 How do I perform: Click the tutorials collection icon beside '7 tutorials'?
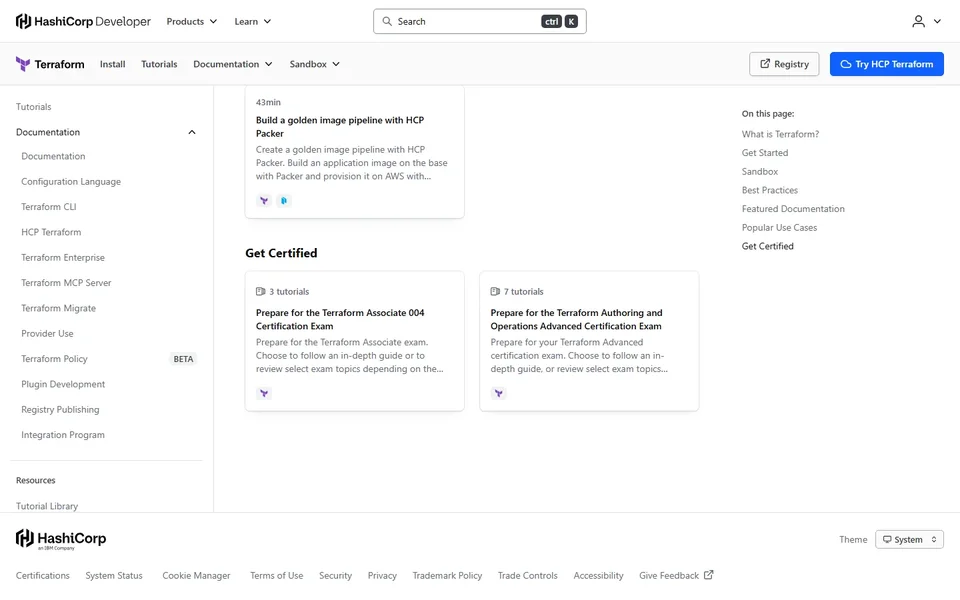click(495, 291)
